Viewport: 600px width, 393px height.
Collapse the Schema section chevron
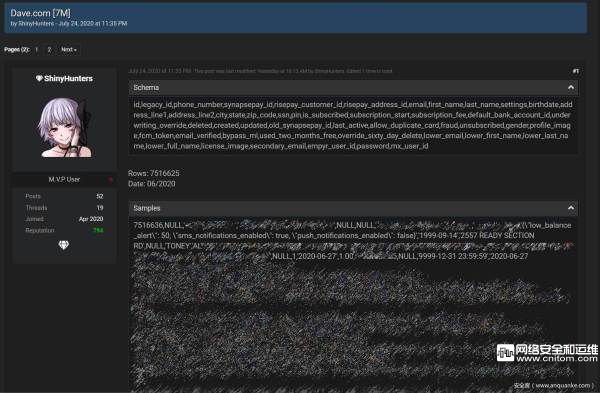click(x=571, y=88)
